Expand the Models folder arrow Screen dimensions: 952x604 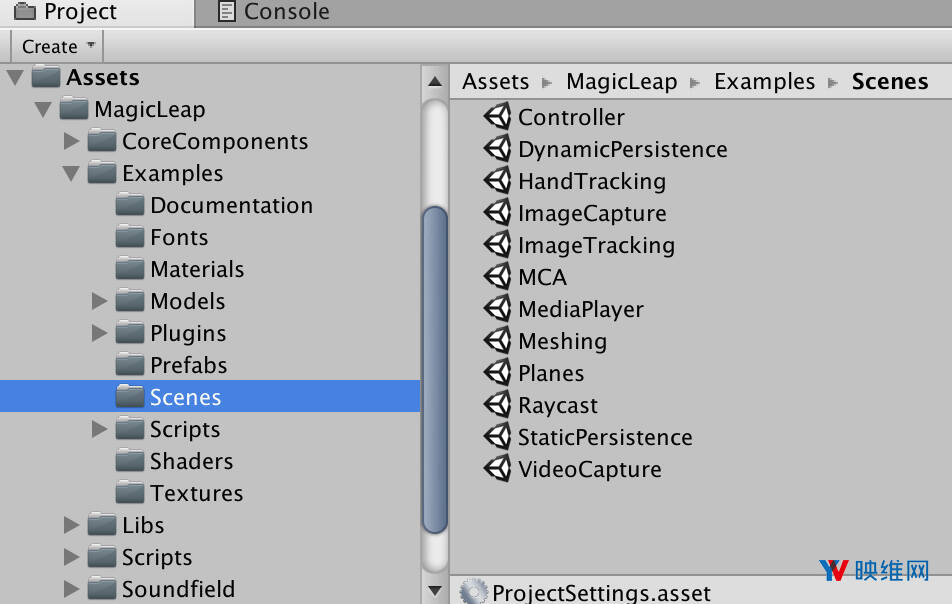[99, 301]
